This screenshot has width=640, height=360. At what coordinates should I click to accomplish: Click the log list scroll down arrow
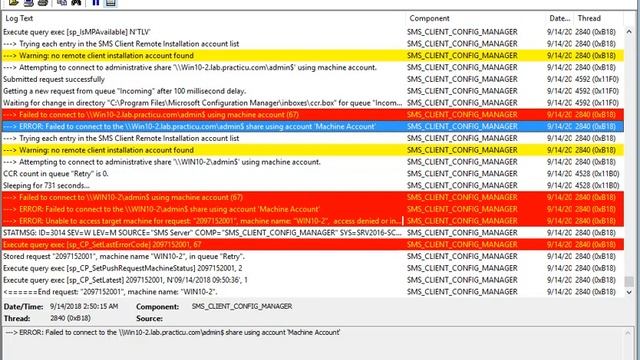[x=629, y=292]
